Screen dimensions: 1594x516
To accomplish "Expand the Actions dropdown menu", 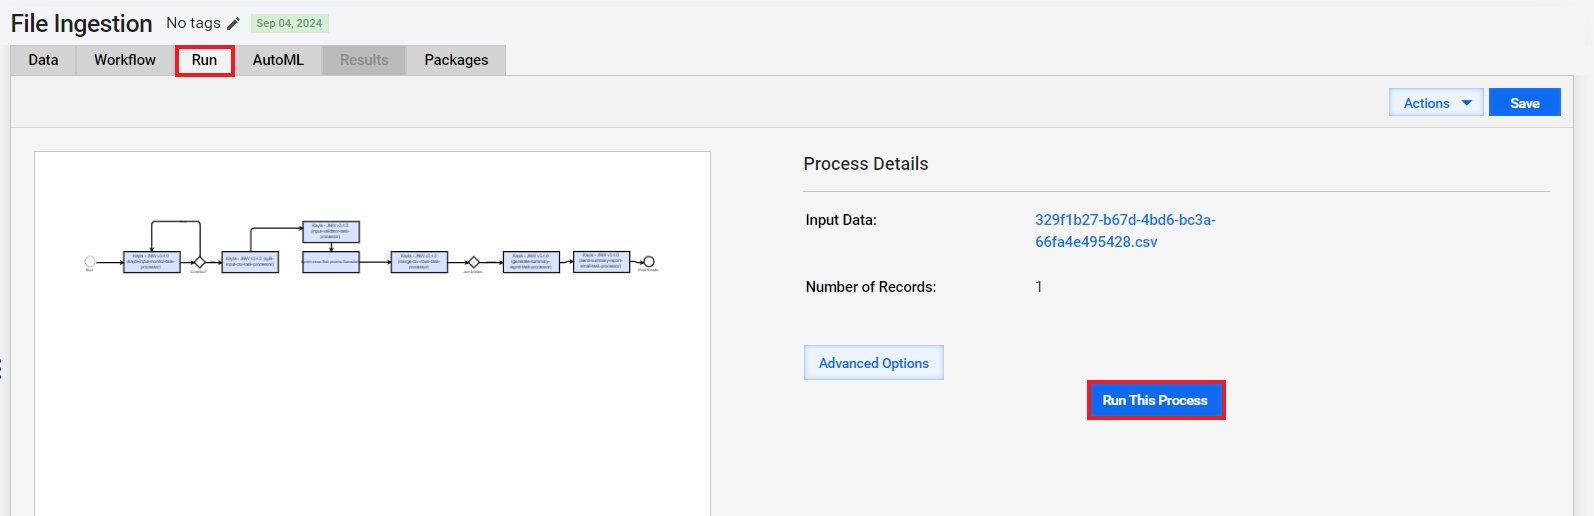I will tap(1436, 103).
